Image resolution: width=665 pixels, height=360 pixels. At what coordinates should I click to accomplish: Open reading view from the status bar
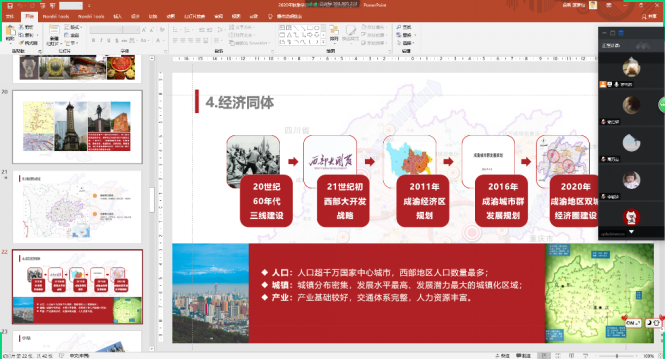click(x=571, y=356)
